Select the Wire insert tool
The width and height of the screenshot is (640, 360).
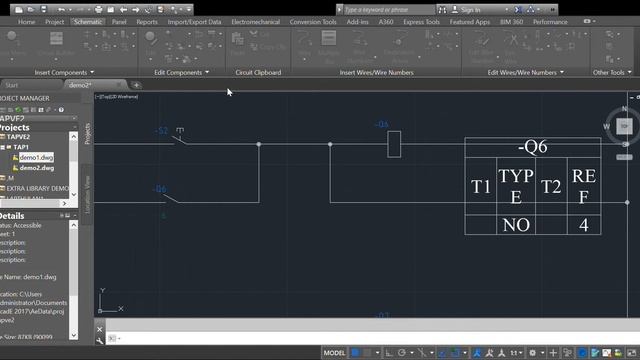[304, 44]
